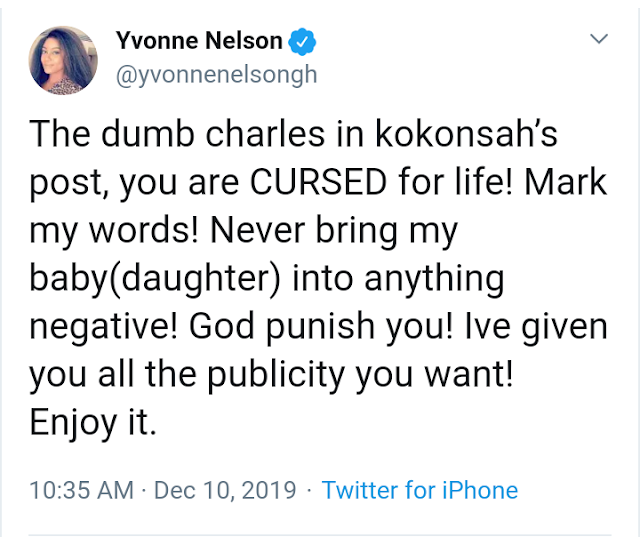Click the word "anything" in the tweet
The width and height of the screenshot is (640, 537).
click(434, 279)
